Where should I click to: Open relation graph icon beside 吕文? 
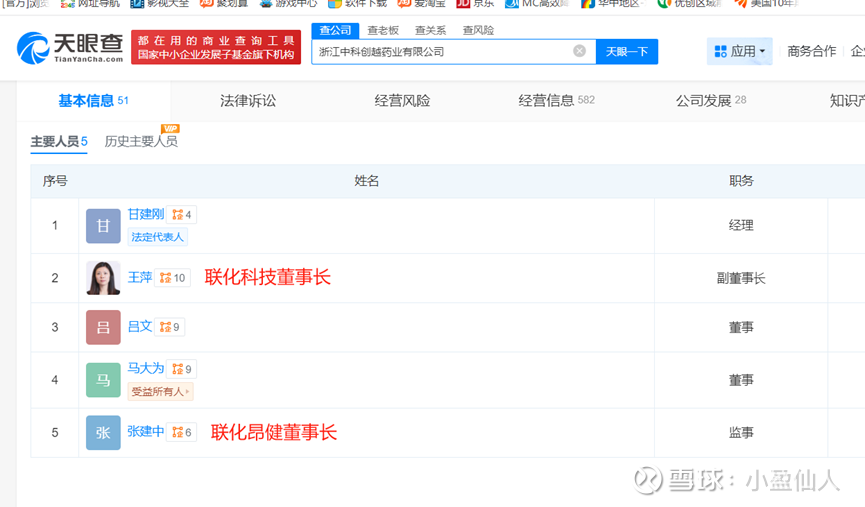pos(165,327)
